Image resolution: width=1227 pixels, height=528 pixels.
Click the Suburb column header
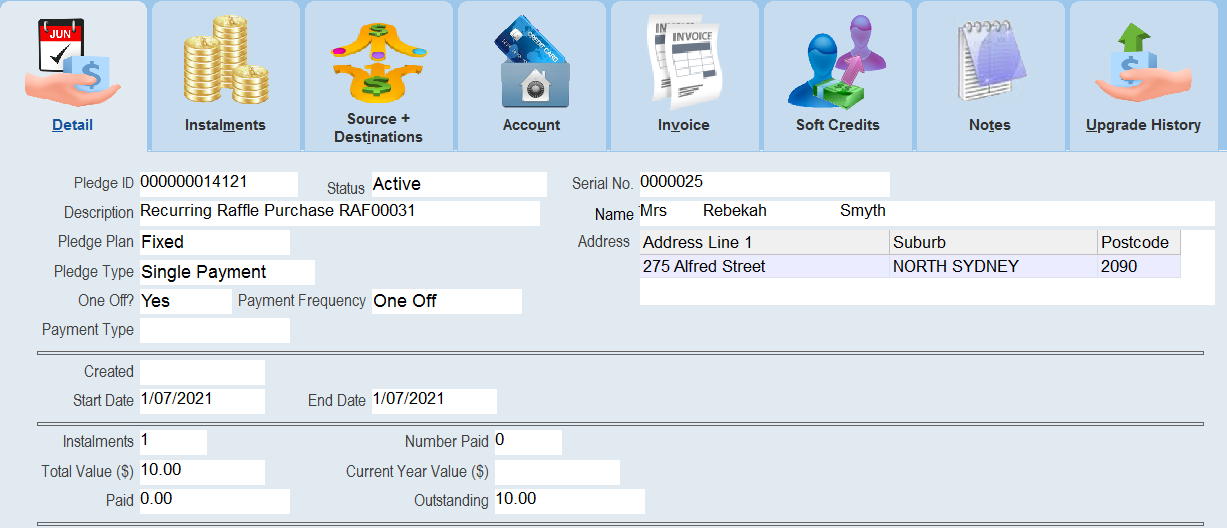click(x=993, y=242)
